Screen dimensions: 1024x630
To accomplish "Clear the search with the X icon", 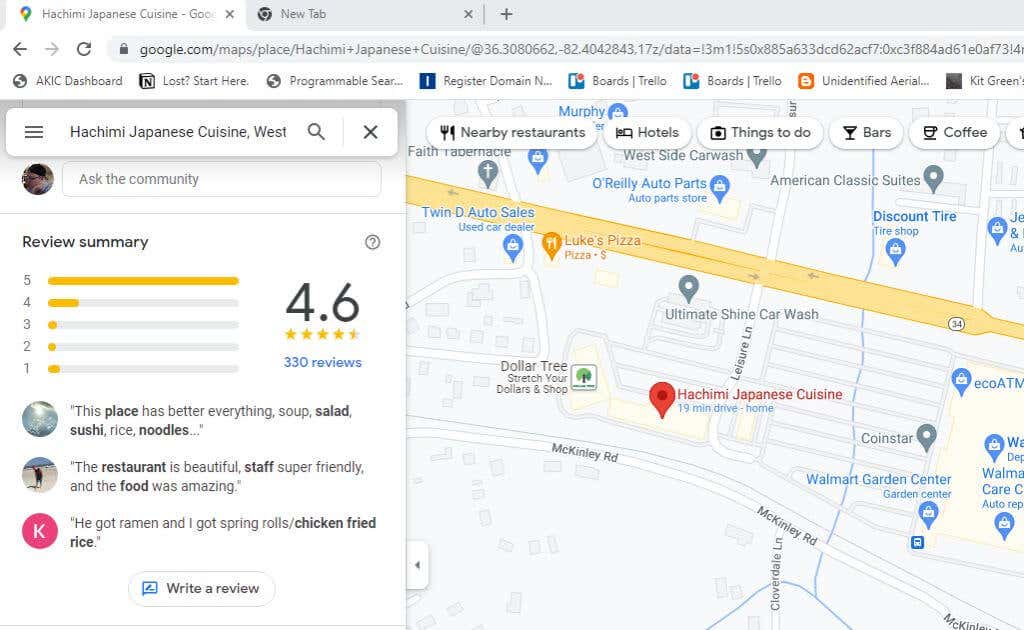I will click(370, 132).
